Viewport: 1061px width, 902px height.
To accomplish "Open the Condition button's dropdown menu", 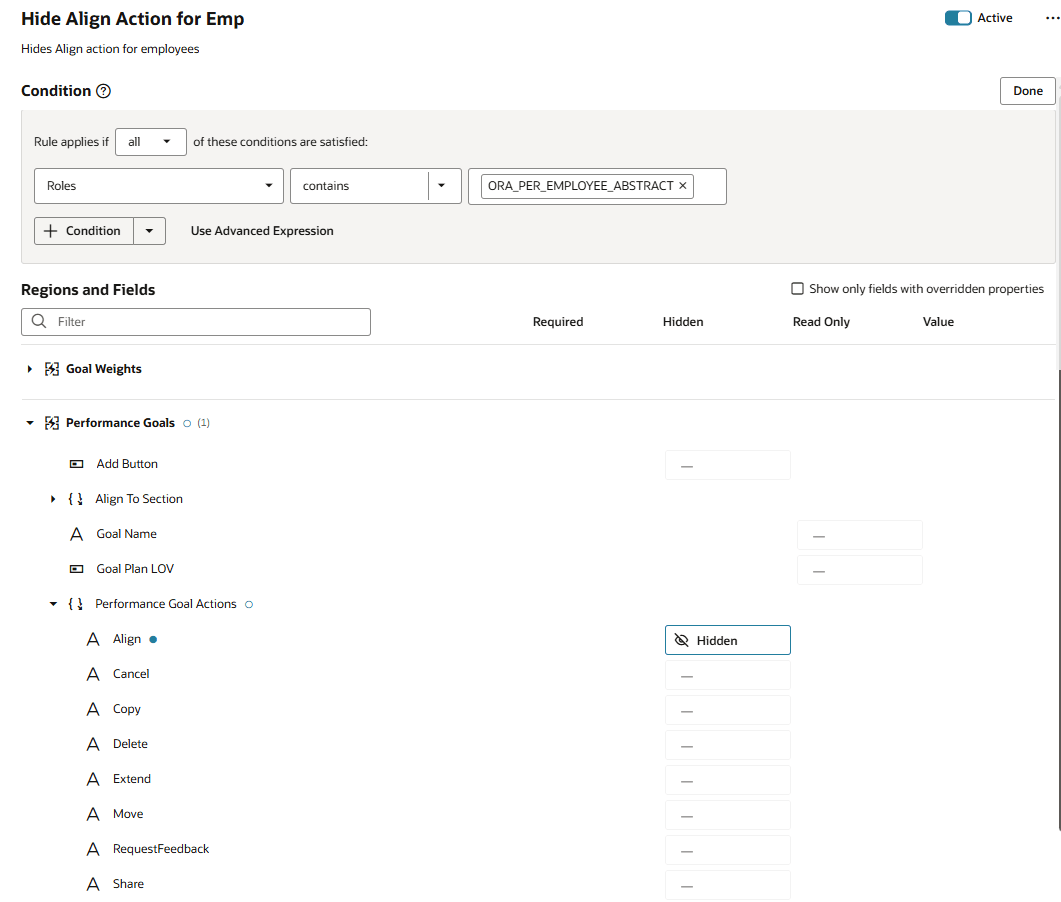I will pyautogui.click(x=149, y=230).
